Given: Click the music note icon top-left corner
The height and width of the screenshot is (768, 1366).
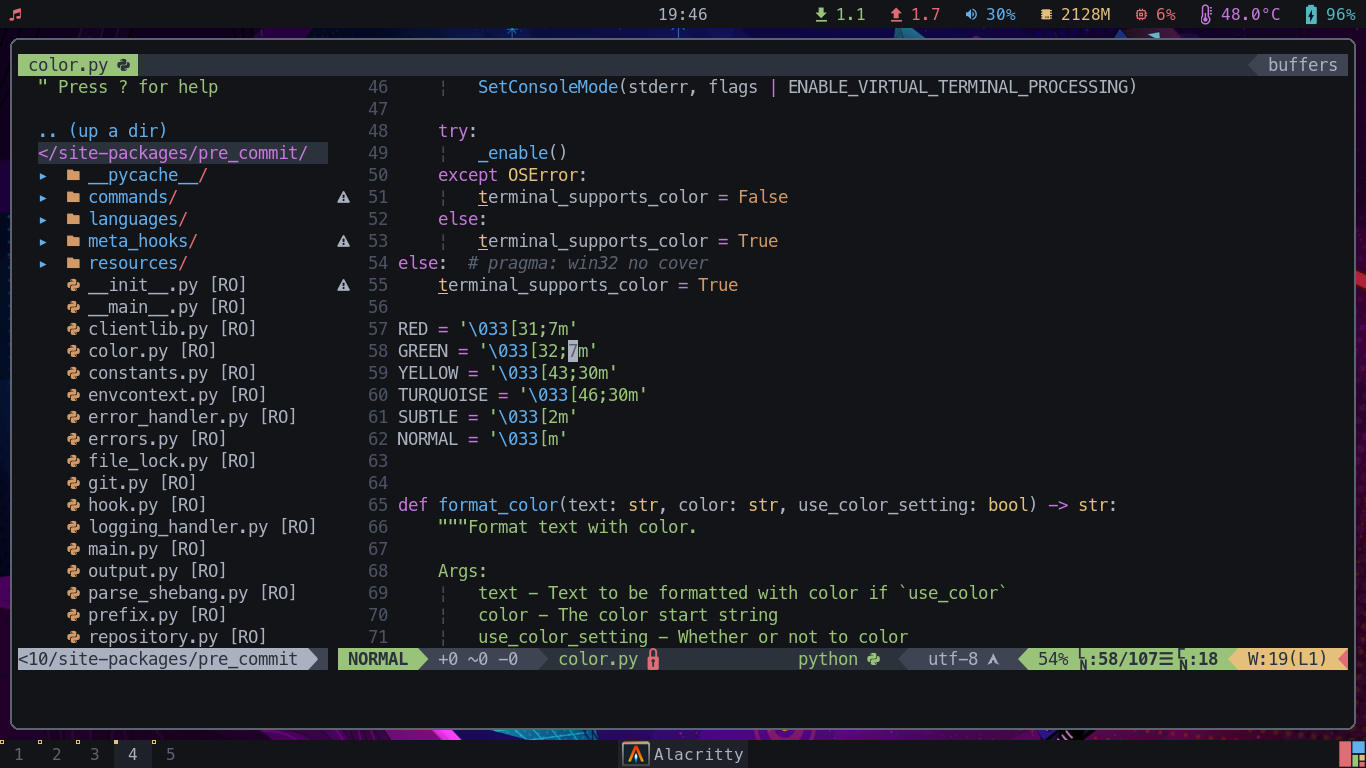Looking at the screenshot, I should click(13, 13).
